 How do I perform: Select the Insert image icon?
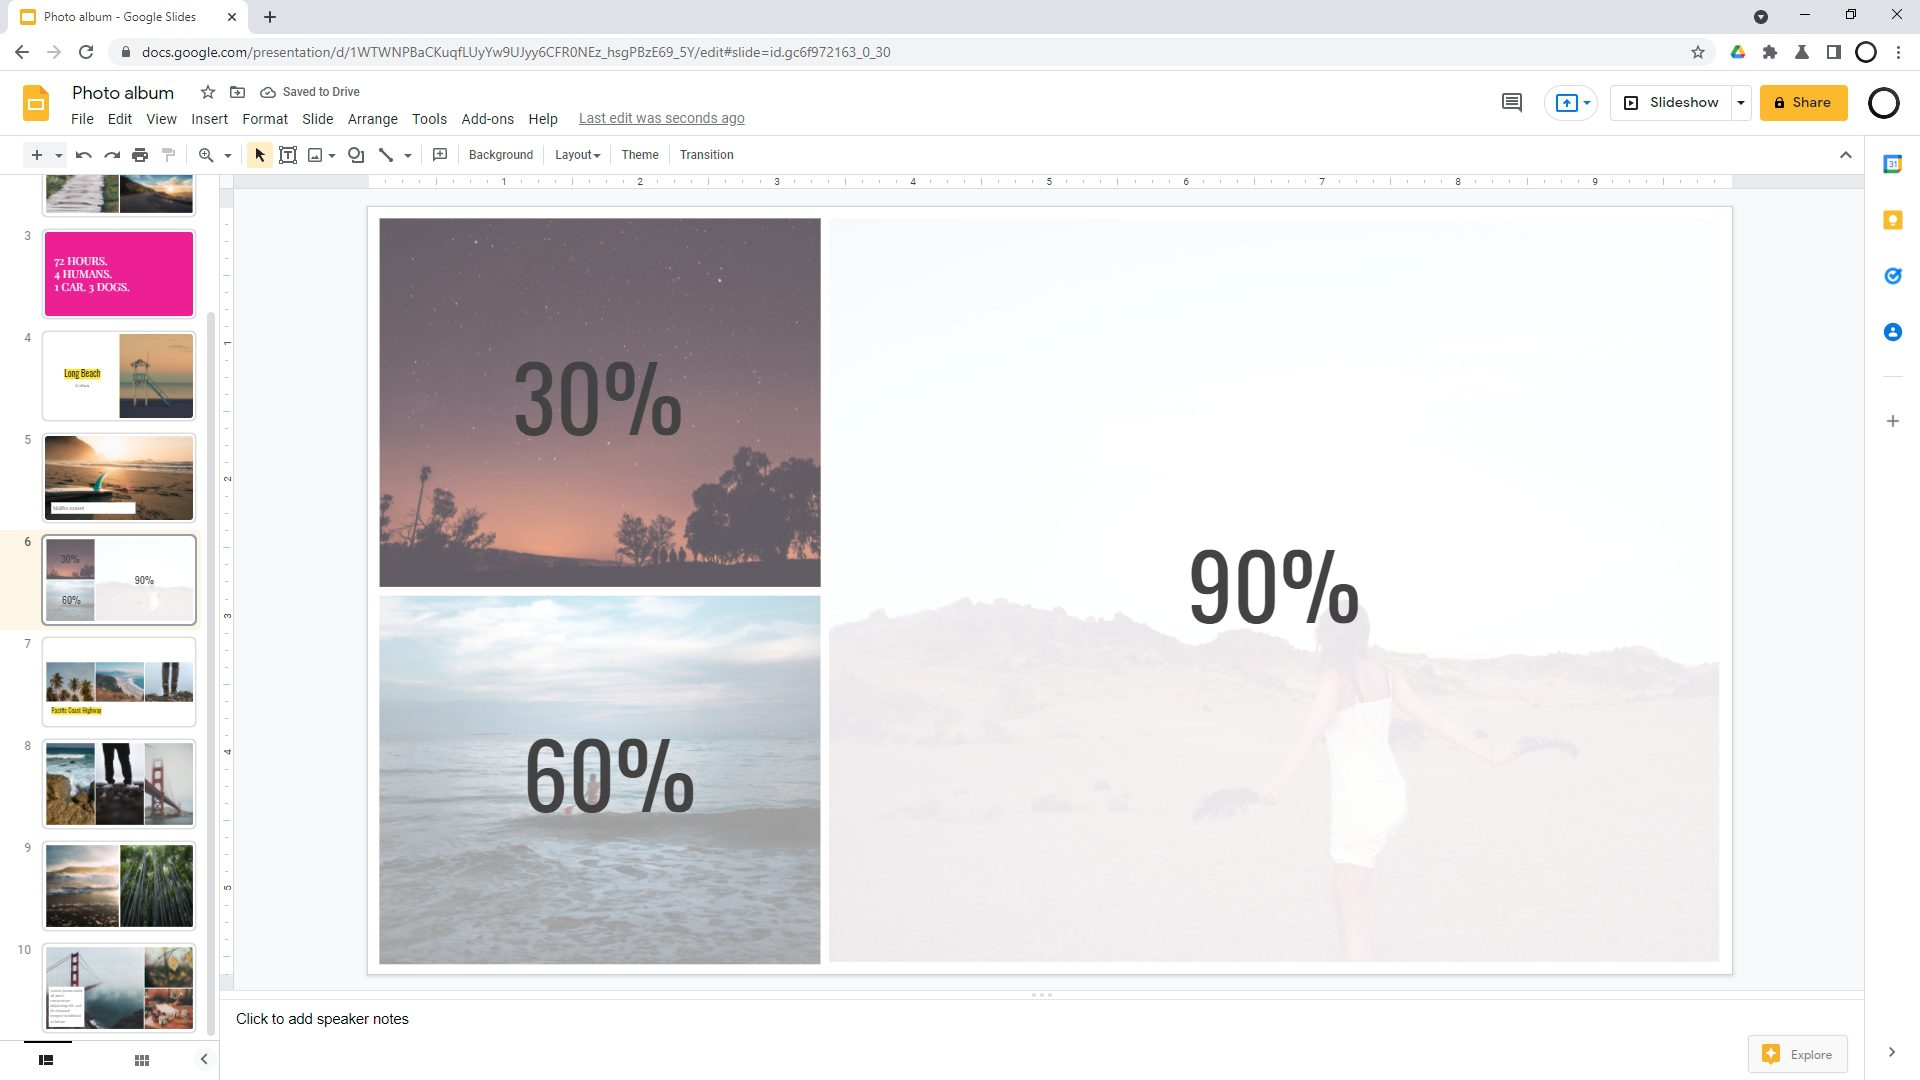pos(315,154)
